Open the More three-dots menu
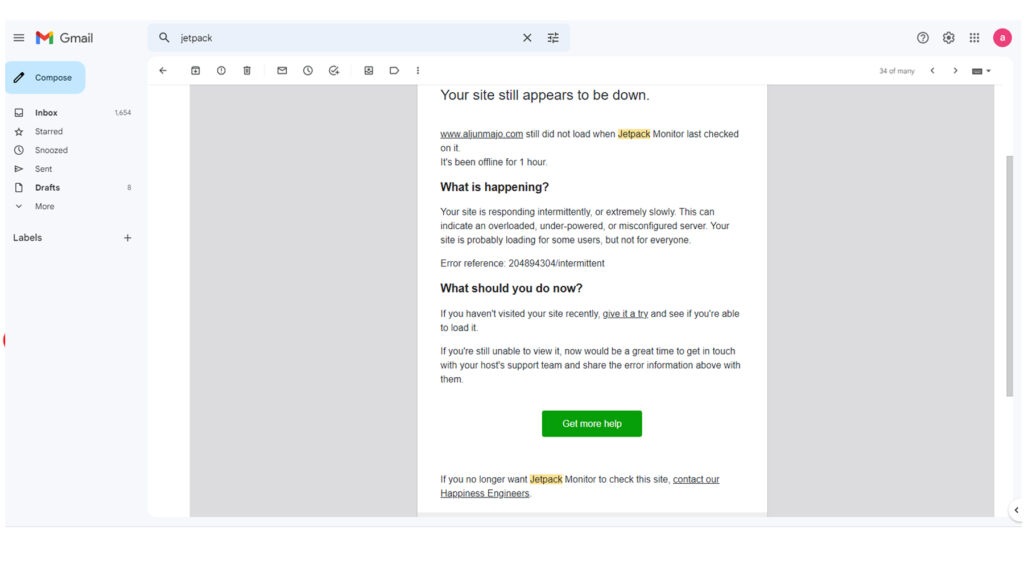 (418, 71)
